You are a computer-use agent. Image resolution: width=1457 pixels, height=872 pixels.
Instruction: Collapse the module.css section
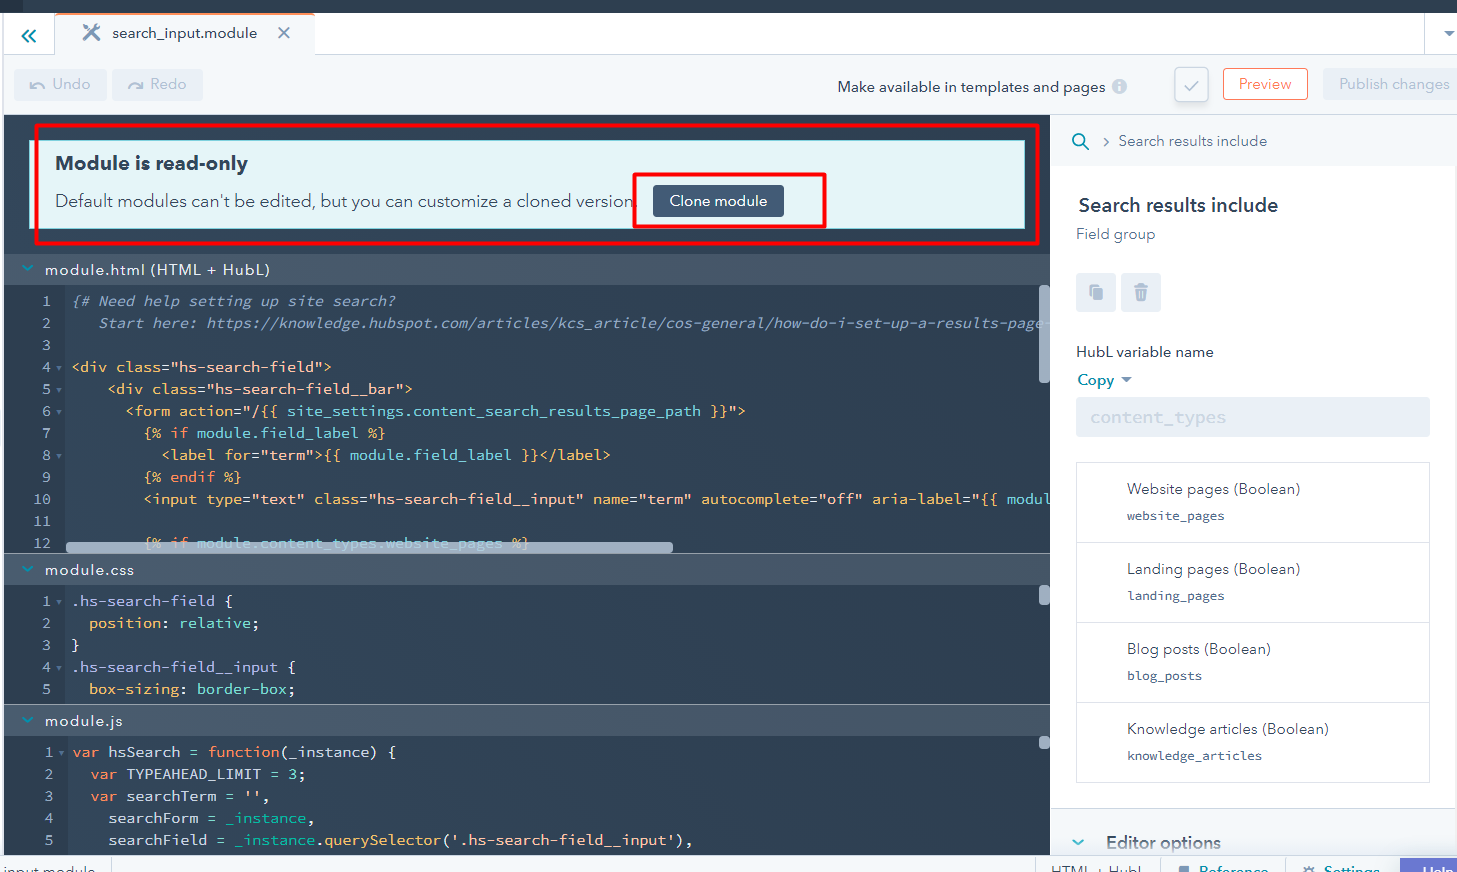pyautogui.click(x=28, y=569)
